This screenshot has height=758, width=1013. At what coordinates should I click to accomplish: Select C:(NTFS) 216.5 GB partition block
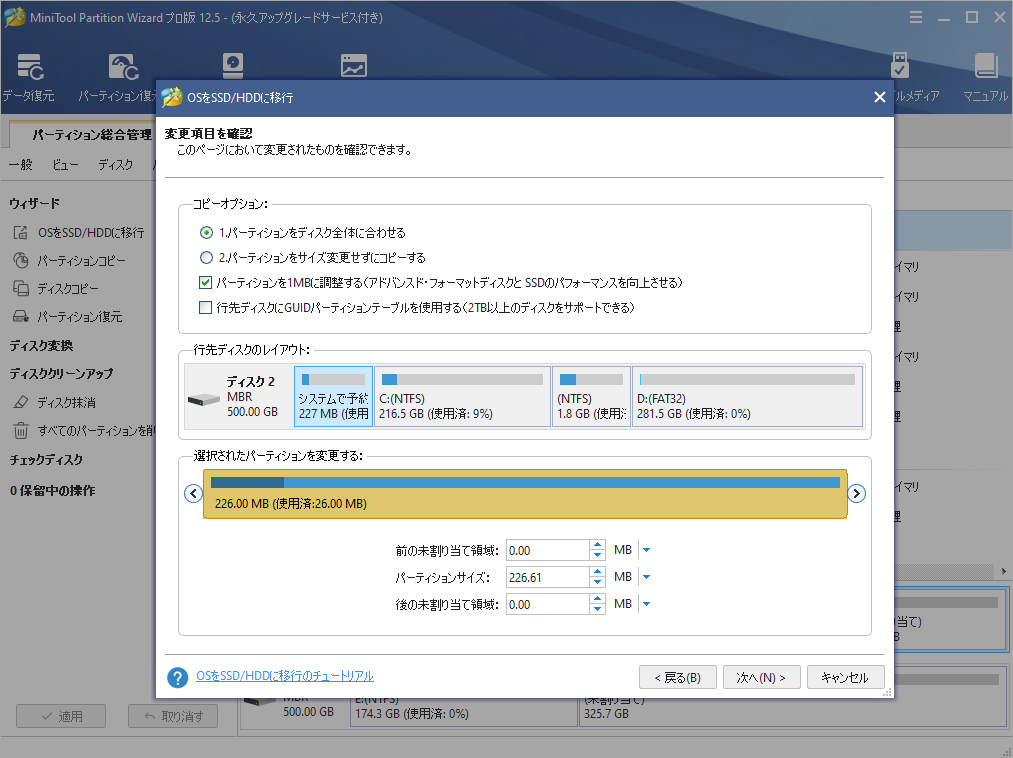[x=463, y=397]
